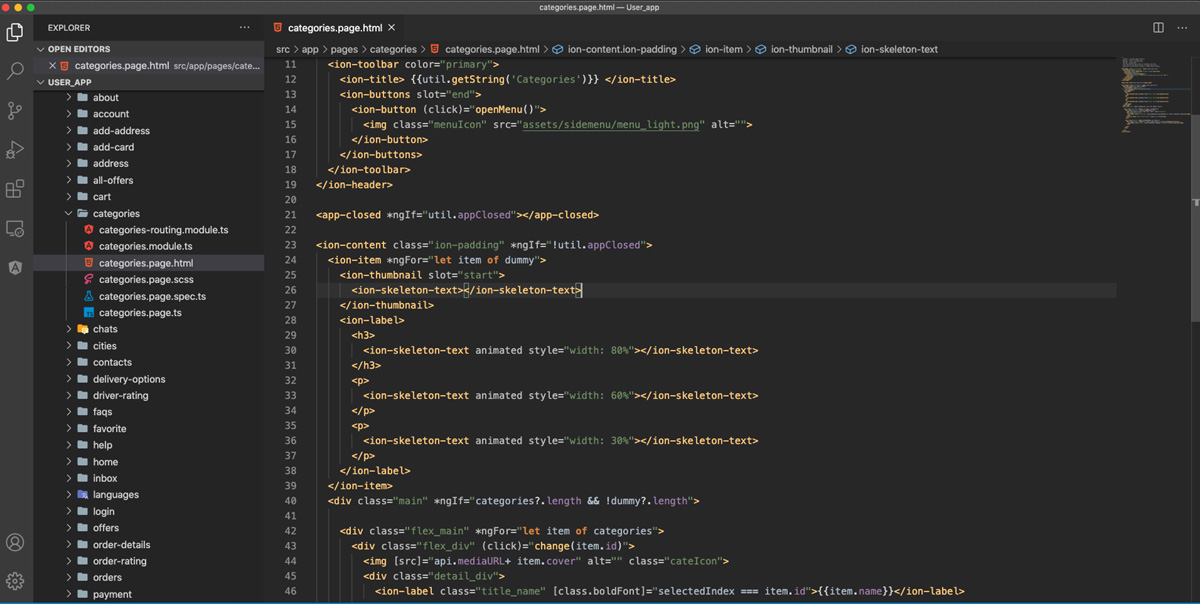Open the Remote Explorer view
This screenshot has height=604, width=1200.
click(15, 229)
